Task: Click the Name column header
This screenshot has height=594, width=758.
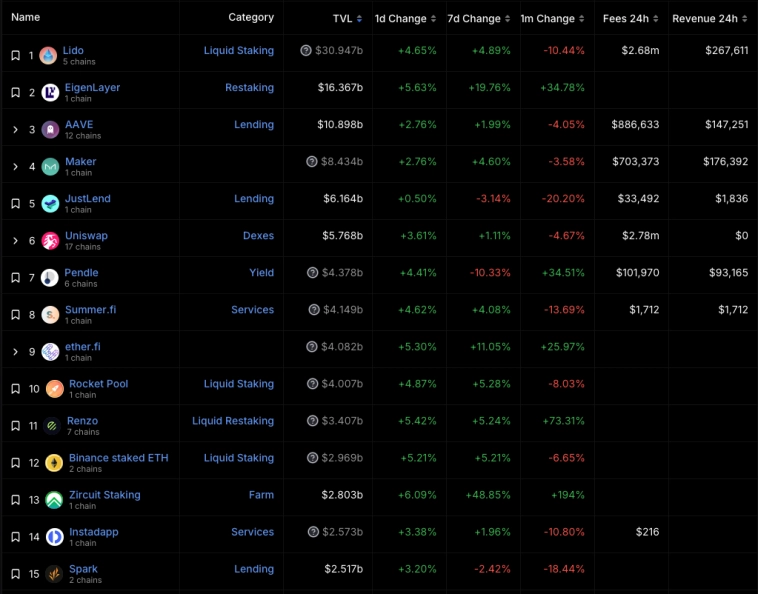Action: [26, 17]
